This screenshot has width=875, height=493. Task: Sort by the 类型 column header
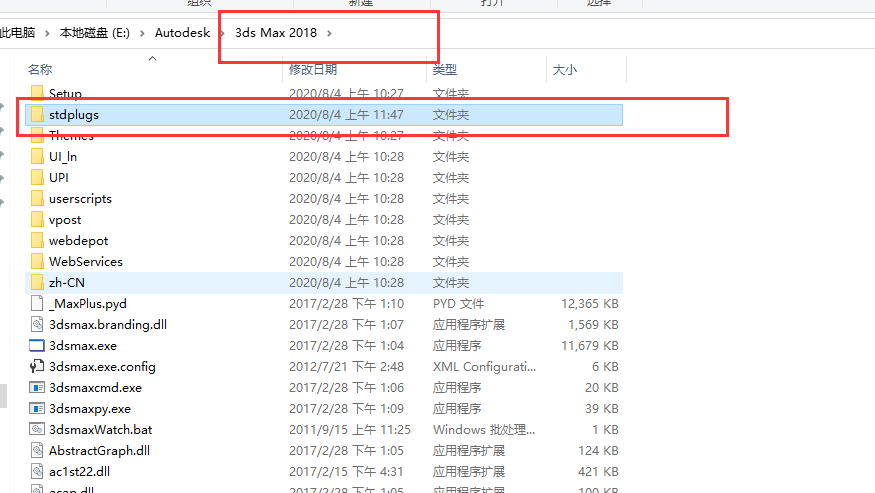(x=445, y=70)
